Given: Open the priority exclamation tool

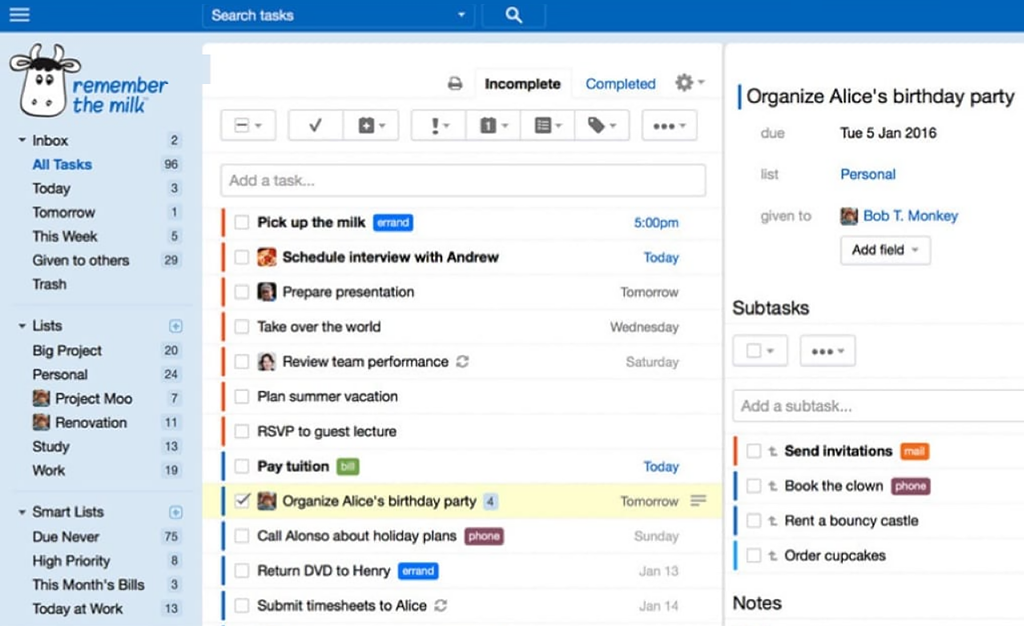Looking at the screenshot, I should [439, 125].
